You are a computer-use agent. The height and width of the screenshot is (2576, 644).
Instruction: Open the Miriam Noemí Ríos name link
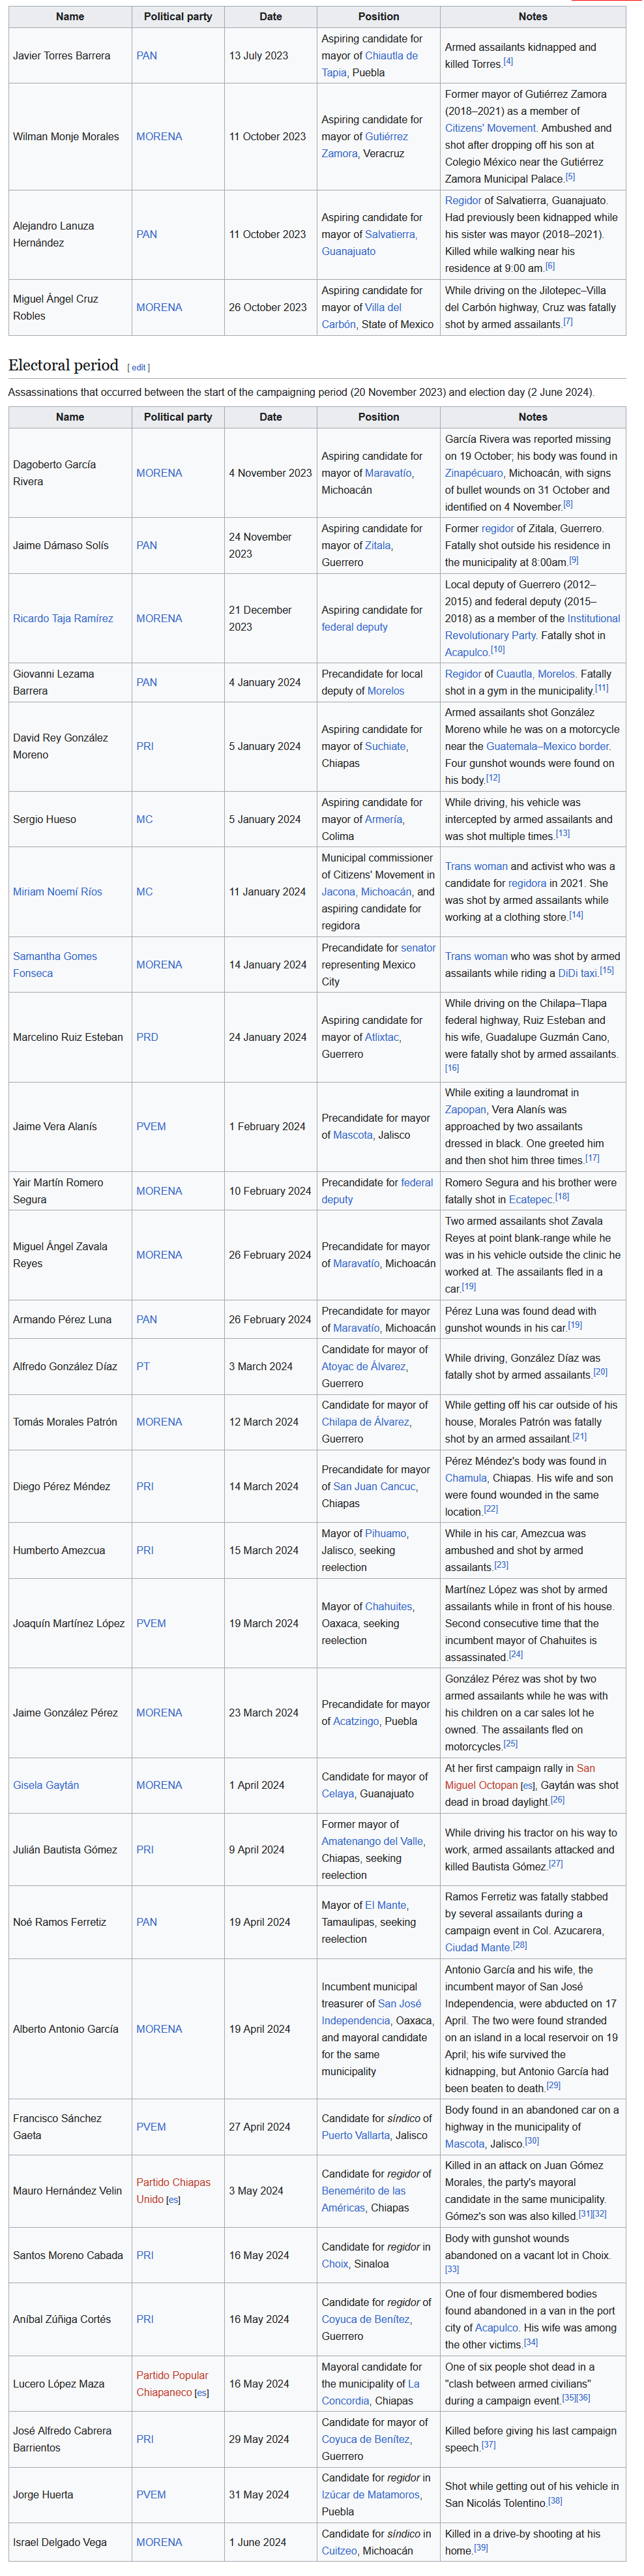[57, 892]
